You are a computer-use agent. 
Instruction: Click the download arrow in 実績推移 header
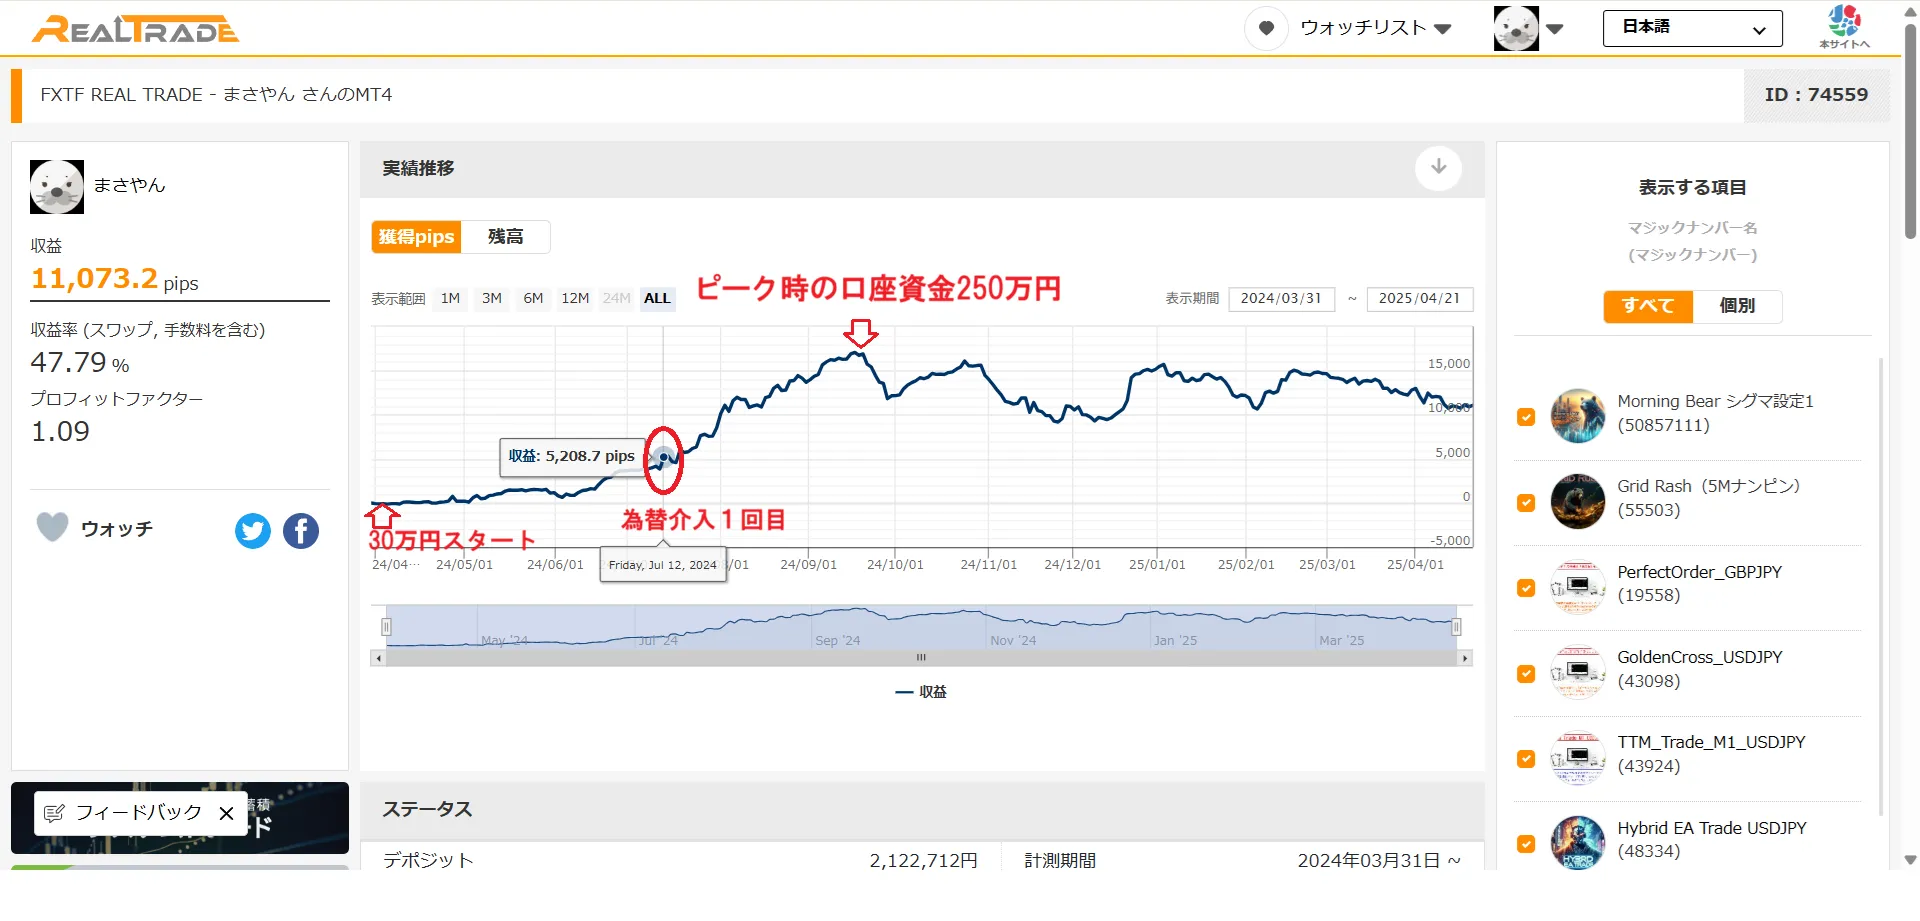[1438, 167]
